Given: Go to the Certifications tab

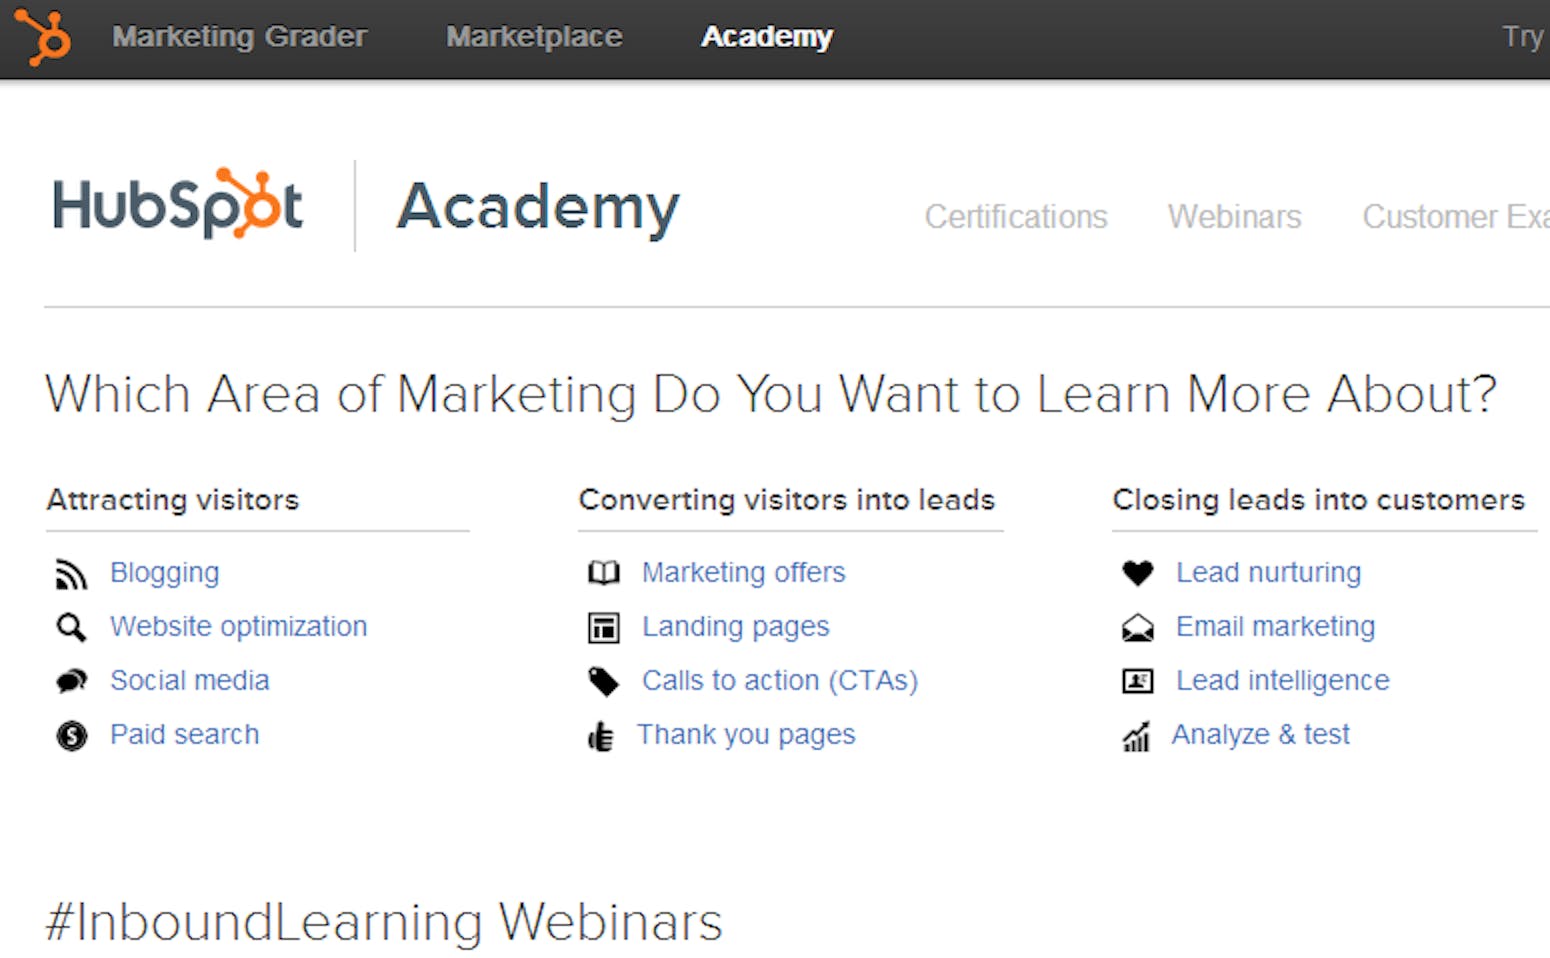Looking at the screenshot, I should [x=1016, y=217].
